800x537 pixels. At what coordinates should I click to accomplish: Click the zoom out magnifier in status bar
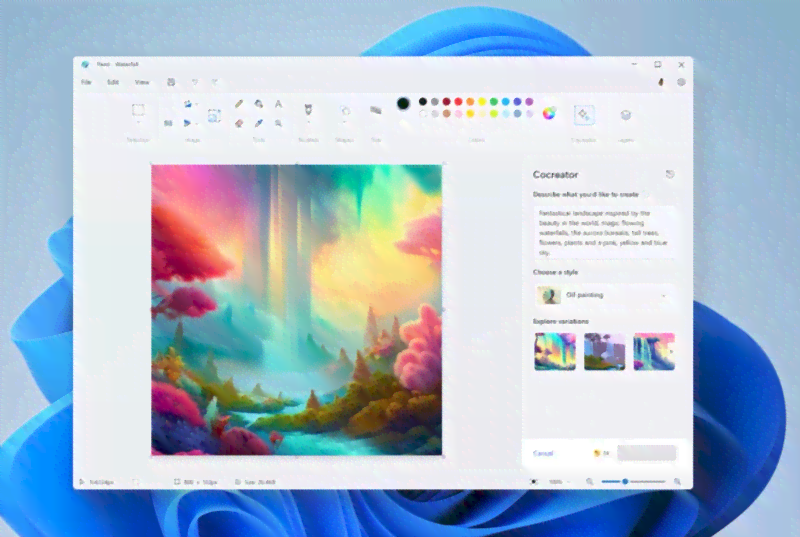[x=590, y=481]
